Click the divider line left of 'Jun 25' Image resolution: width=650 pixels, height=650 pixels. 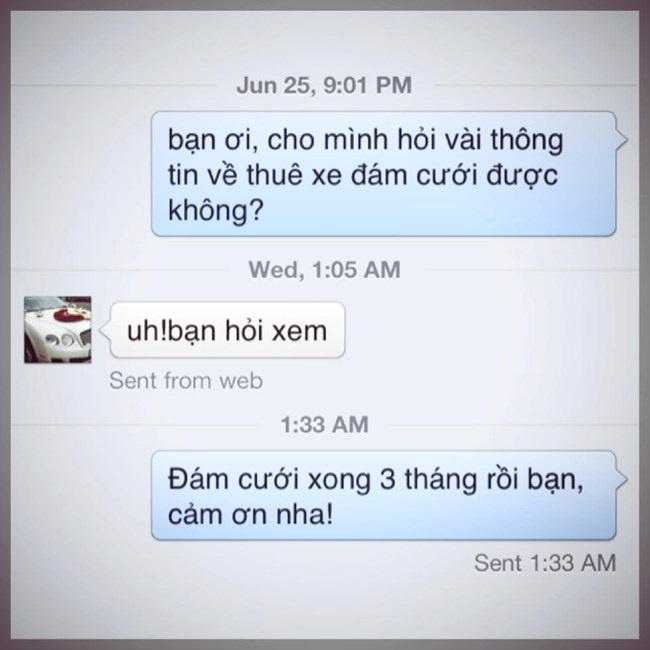[x=114, y=85]
